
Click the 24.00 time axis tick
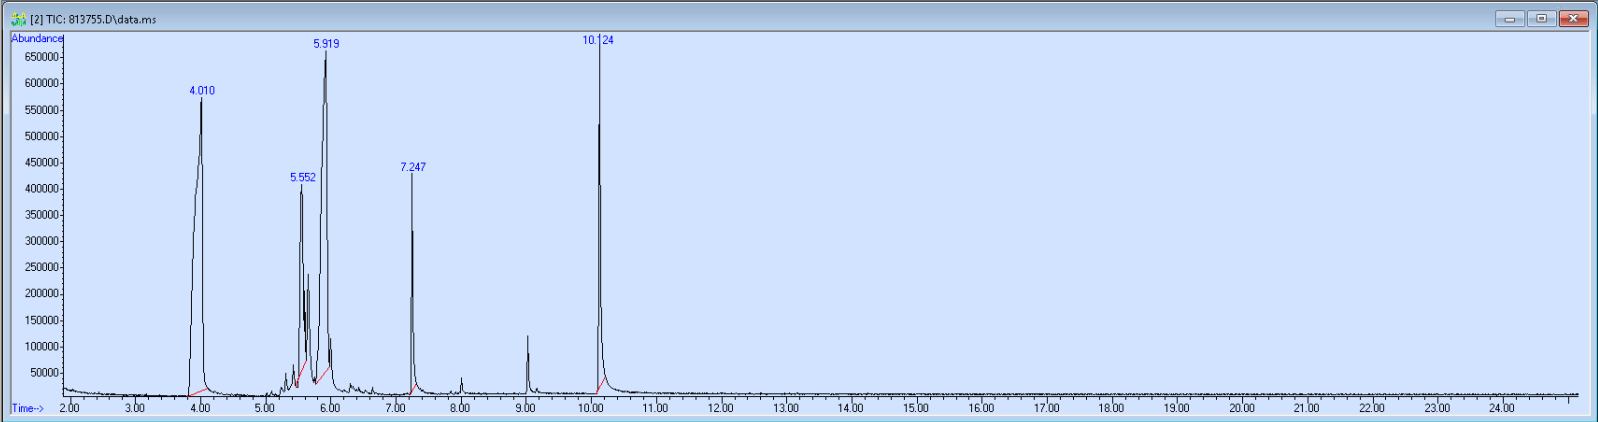[1502, 408]
